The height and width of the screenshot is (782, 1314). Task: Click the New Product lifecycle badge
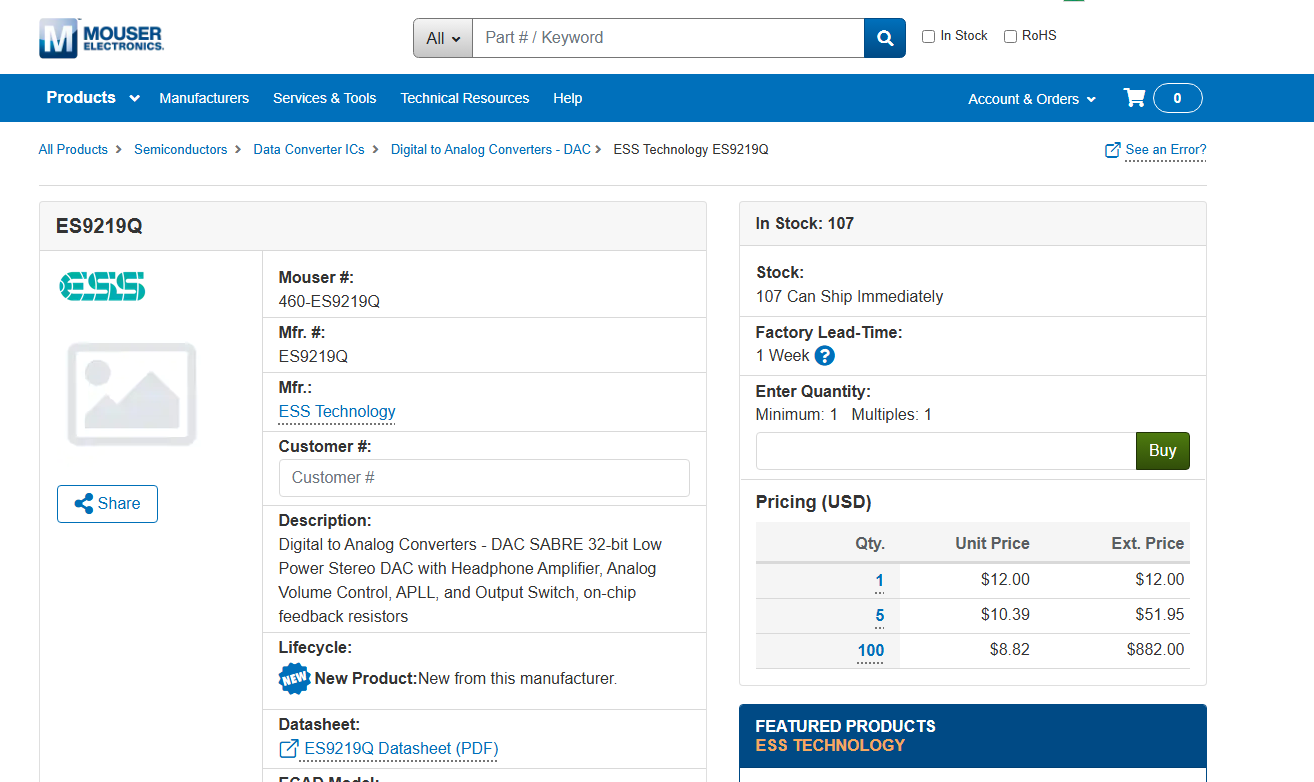(x=294, y=678)
